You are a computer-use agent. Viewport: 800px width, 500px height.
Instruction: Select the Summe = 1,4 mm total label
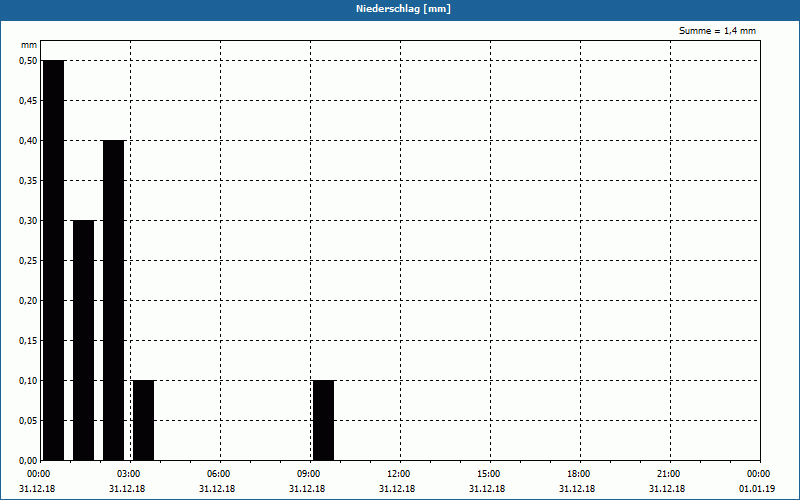[717, 31]
